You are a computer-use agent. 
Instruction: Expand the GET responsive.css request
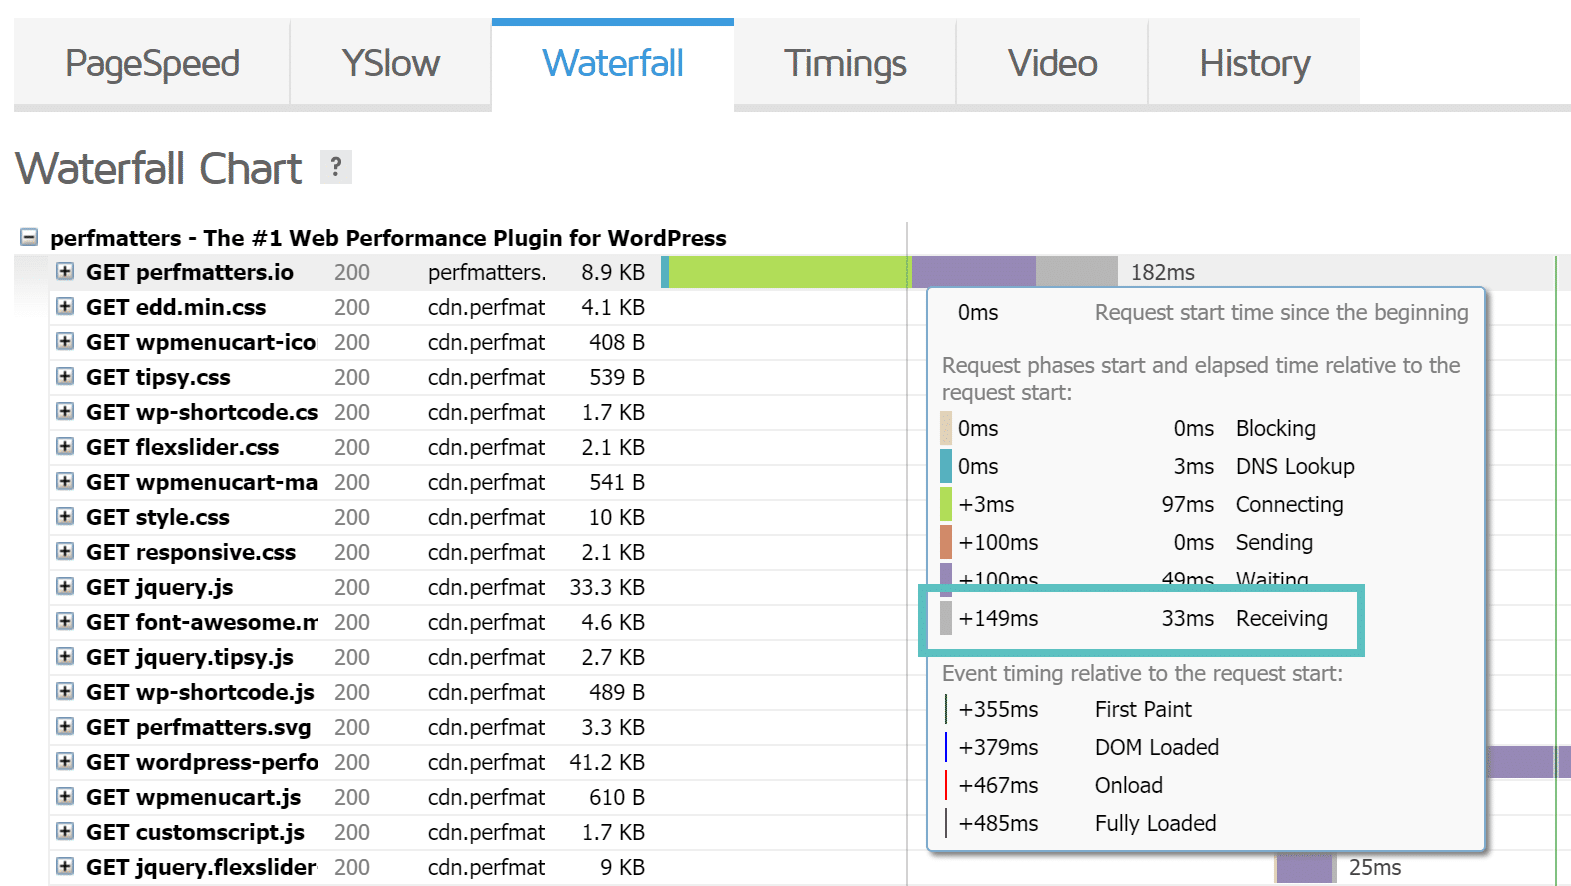65,552
